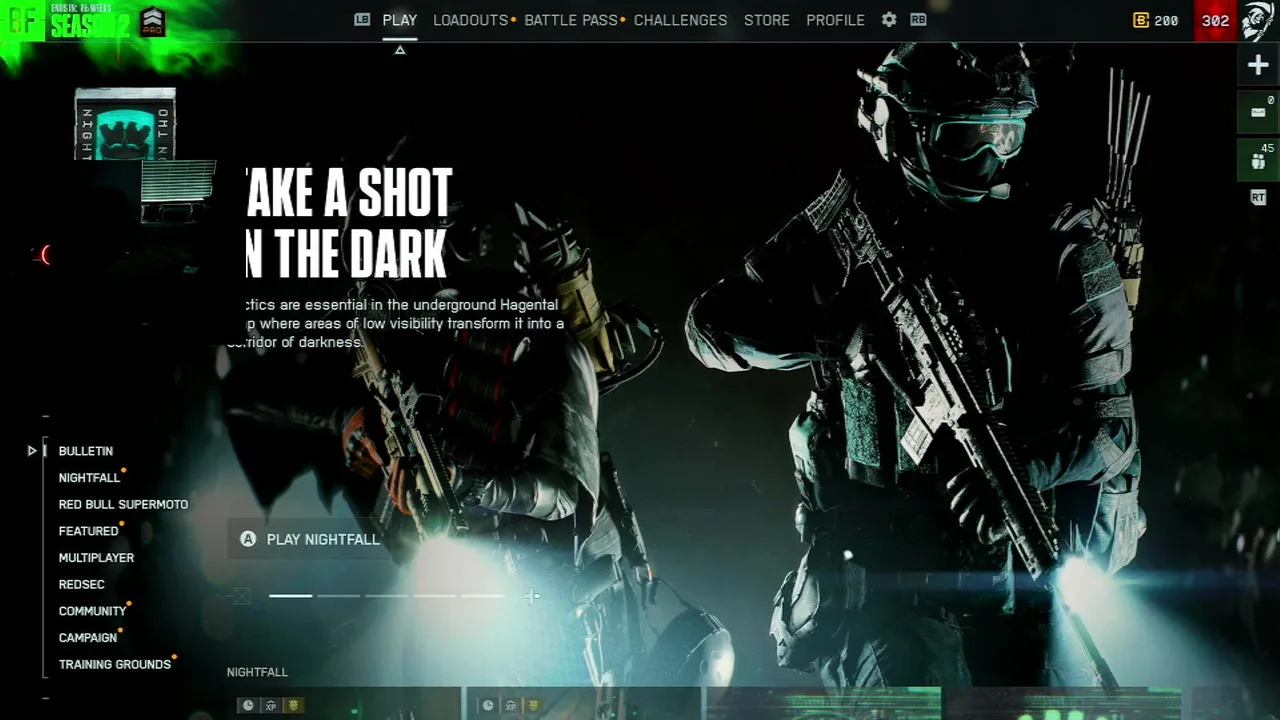Click the XP icon on the first Nightfall card
The height and width of the screenshot is (720, 1280).
271,706
